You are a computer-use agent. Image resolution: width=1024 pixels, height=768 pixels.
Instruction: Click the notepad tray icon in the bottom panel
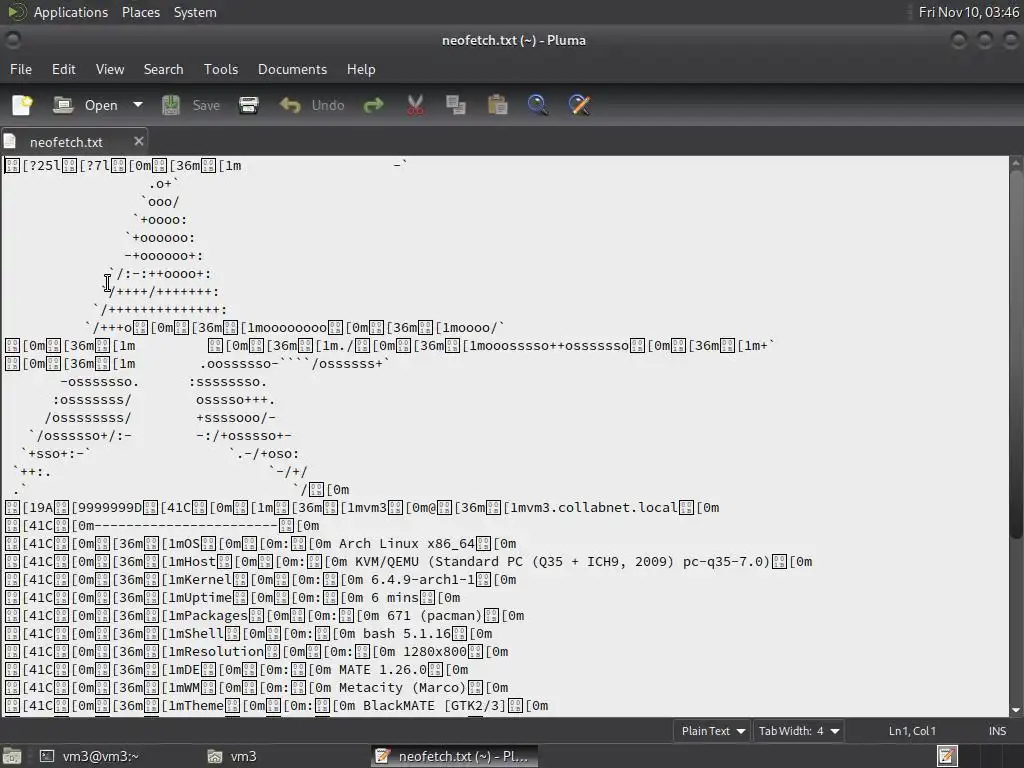(947, 756)
